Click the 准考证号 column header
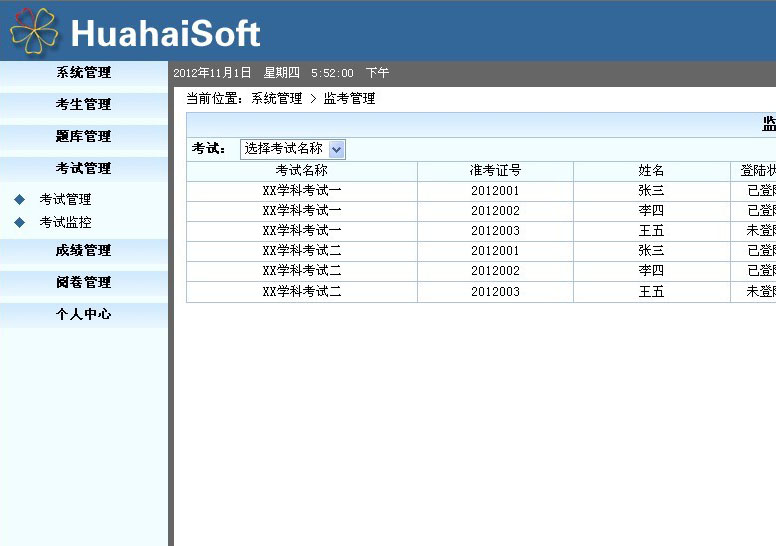Screen dimensions: 776x546 [x=495, y=171]
